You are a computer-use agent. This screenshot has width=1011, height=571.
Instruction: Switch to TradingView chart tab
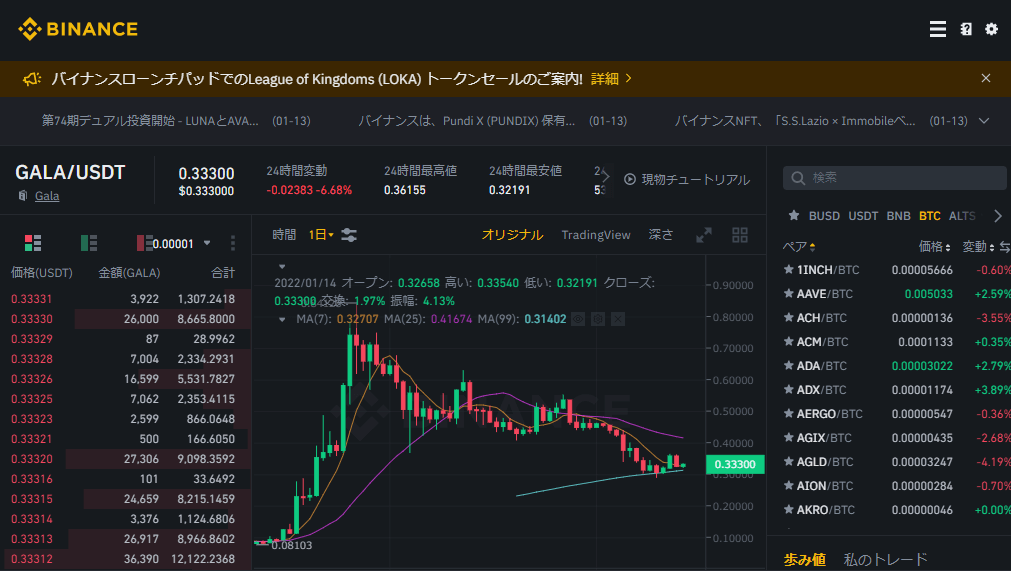(596, 235)
